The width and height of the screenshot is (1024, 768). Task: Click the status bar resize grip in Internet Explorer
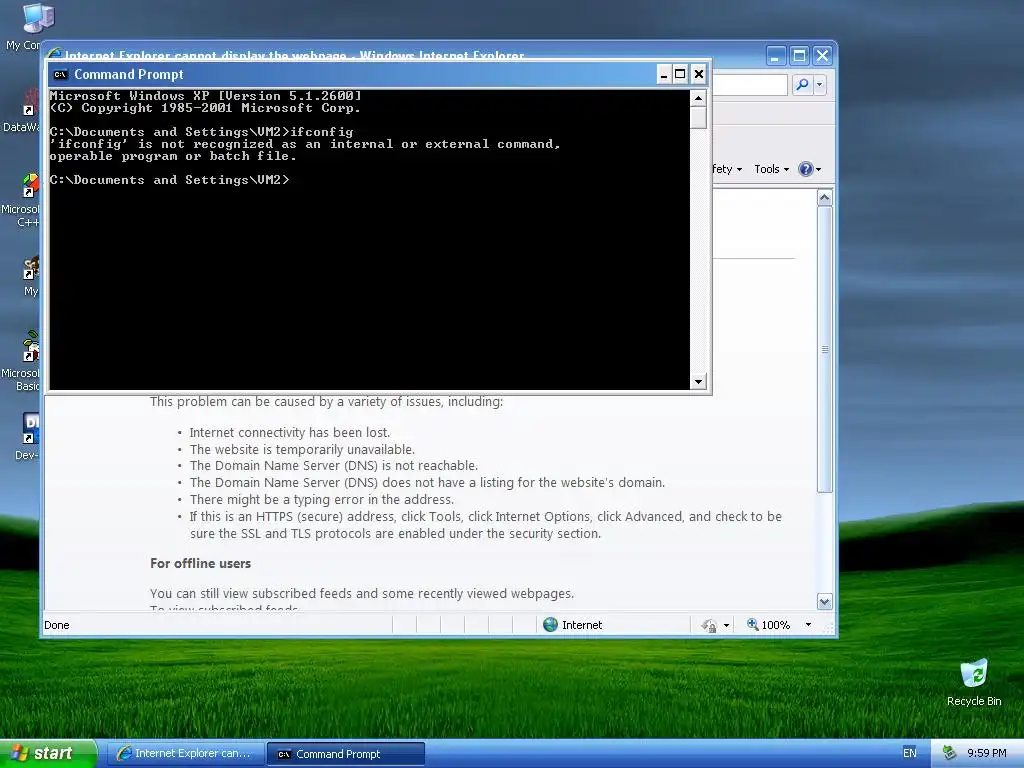(830, 628)
